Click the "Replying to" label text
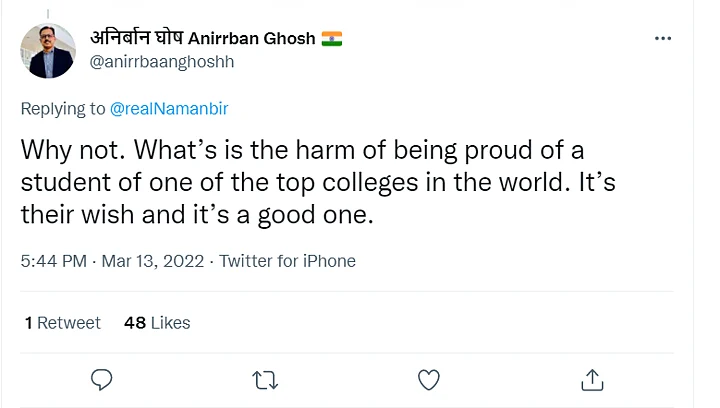The image size is (720, 408). [63, 108]
